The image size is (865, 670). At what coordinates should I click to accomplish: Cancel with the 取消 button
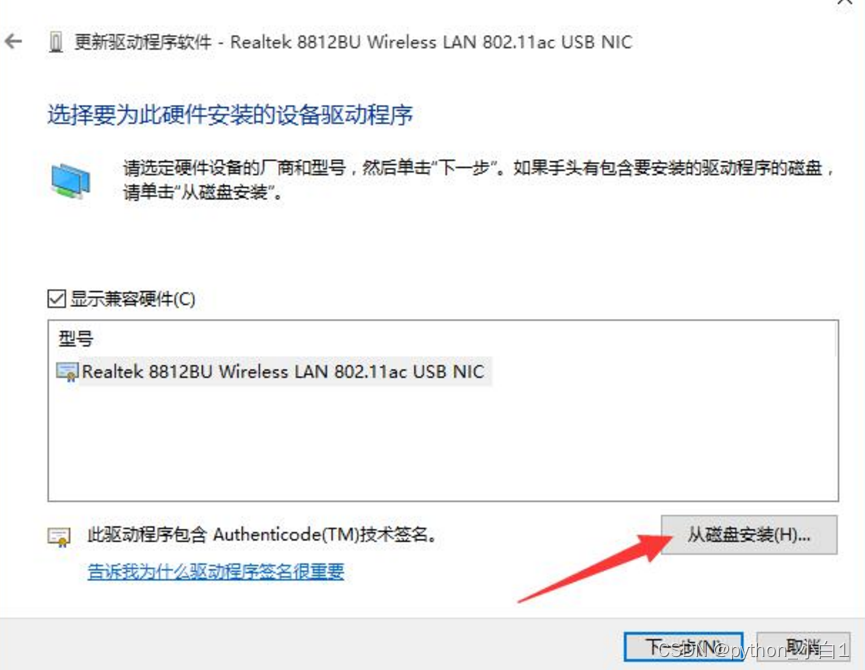pos(803,647)
